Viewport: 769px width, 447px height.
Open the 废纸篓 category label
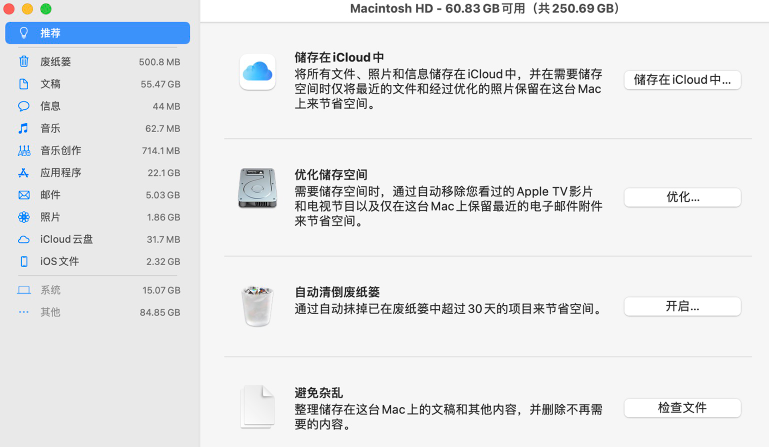pyautogui.click(x=55, y=62)
